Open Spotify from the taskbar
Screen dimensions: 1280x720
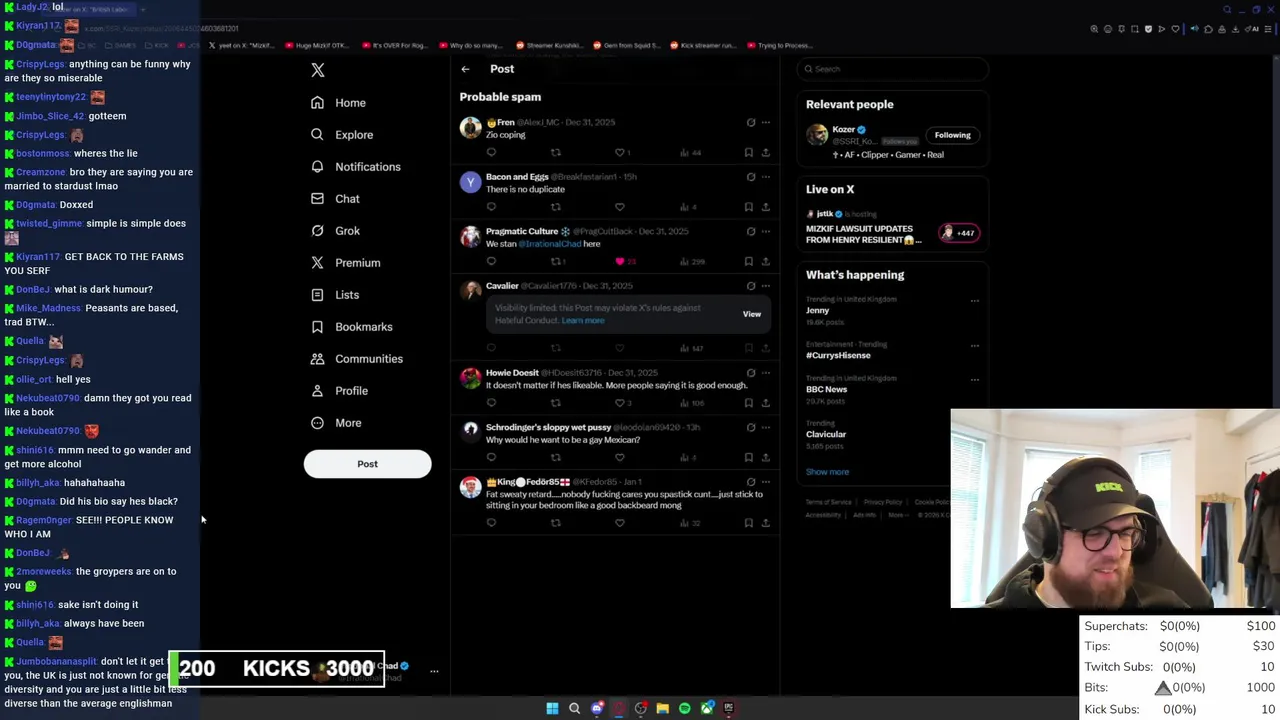[x=684, y=708]
